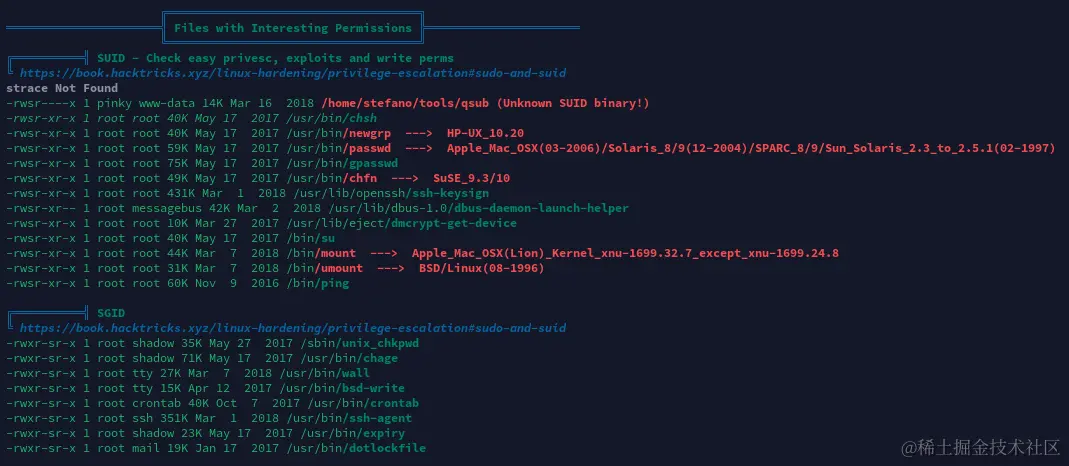Screen dimensions: 1069x466
Task: Click the strace Not Found message
Action: (62, 88)
